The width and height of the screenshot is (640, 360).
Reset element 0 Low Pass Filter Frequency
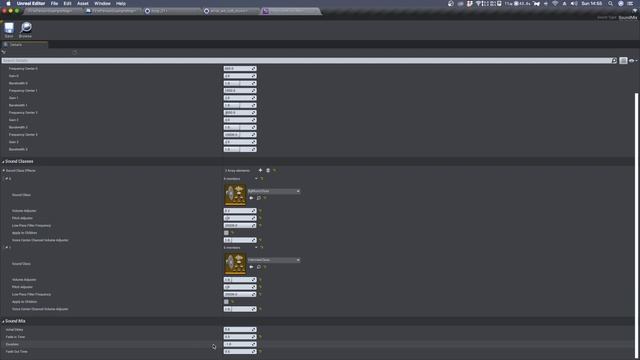pos(260,225)
